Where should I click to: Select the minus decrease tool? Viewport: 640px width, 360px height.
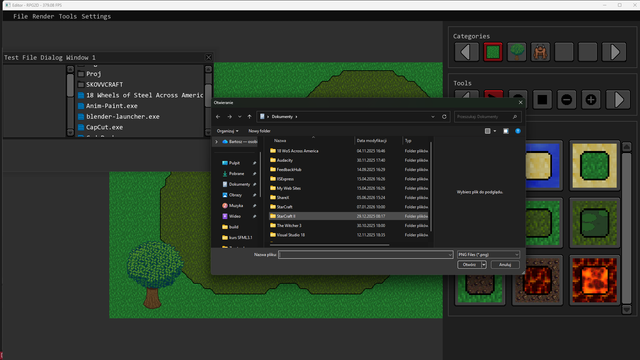point(566,100)
